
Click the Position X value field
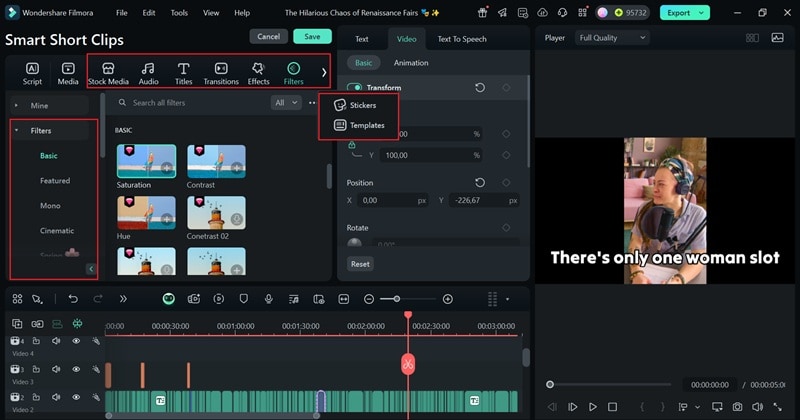[393, 201]
